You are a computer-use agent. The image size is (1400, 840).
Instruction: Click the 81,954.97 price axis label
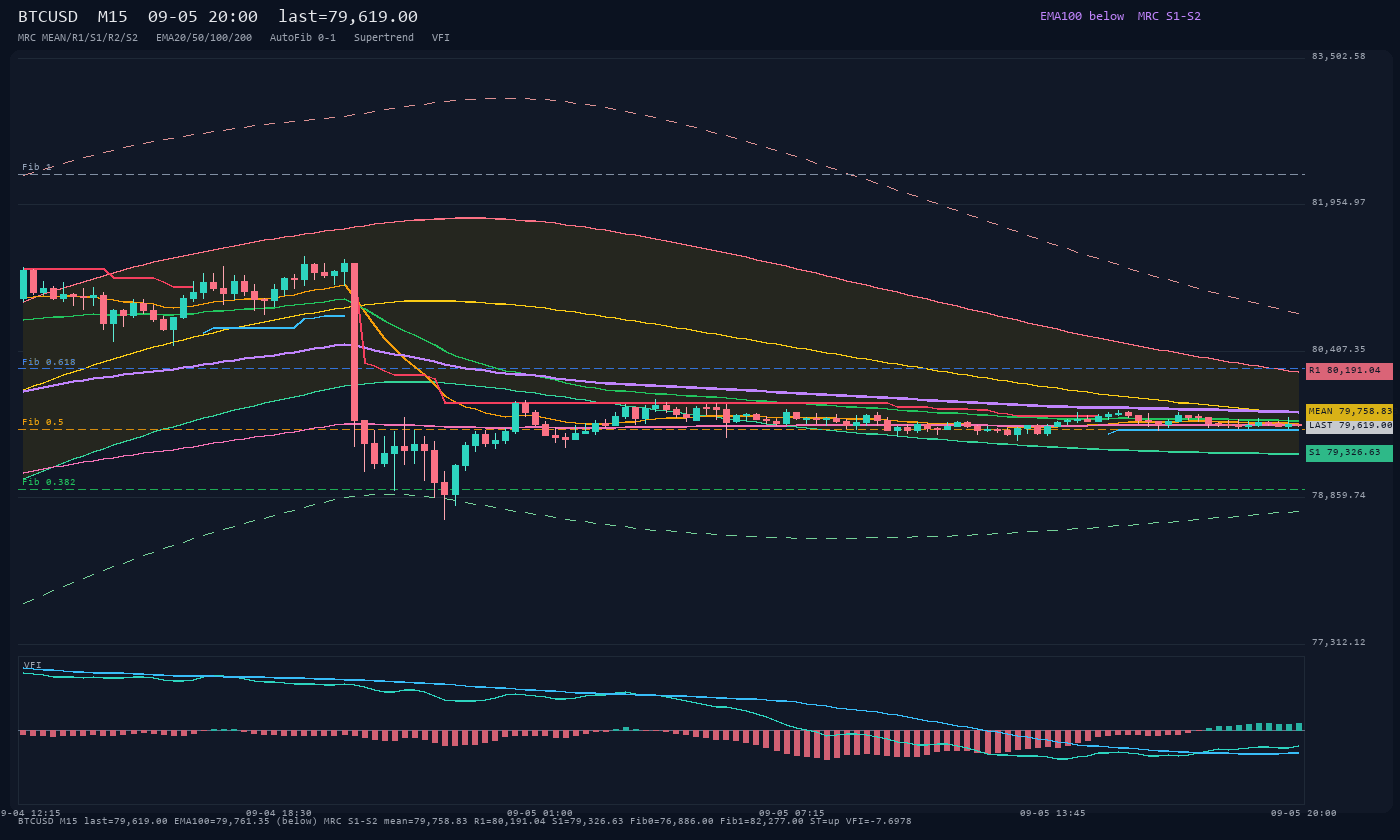(1338, 203)
